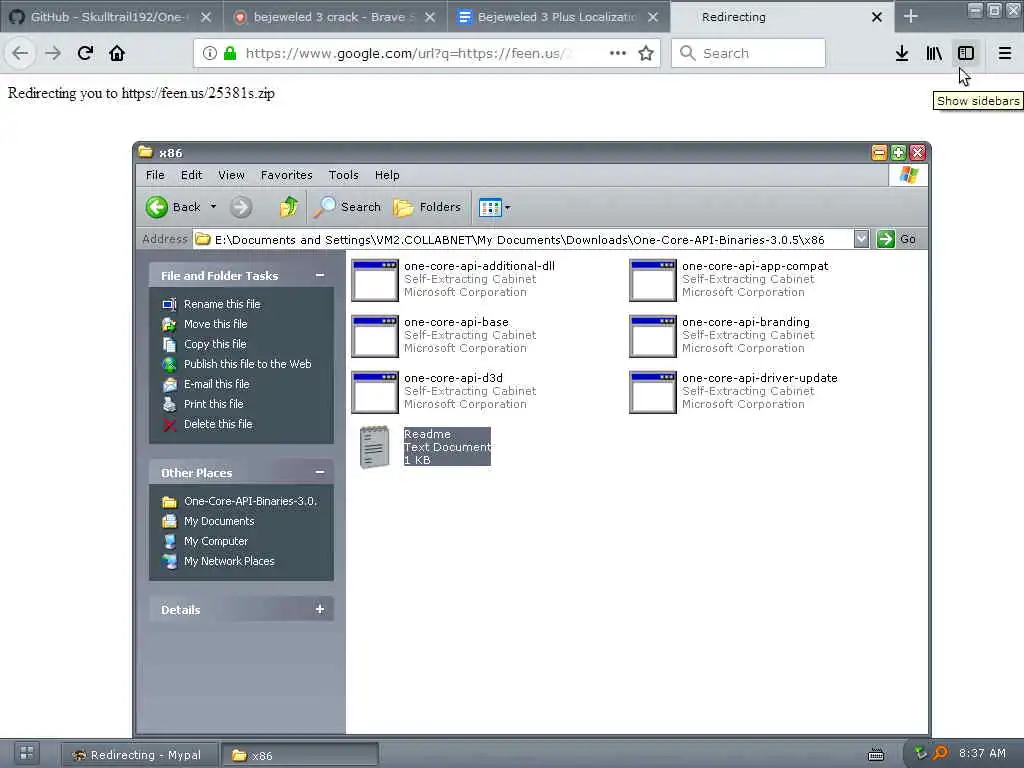This screenshot has height=768, width=1024.
Task: Close the Redirecting tab
Action: pyautogui.click(x=877, y=17)
